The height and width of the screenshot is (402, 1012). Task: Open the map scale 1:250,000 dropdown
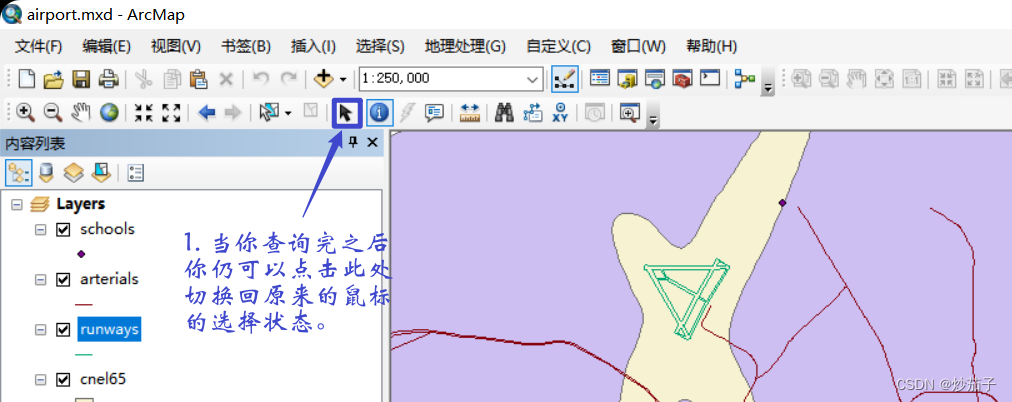532,79
